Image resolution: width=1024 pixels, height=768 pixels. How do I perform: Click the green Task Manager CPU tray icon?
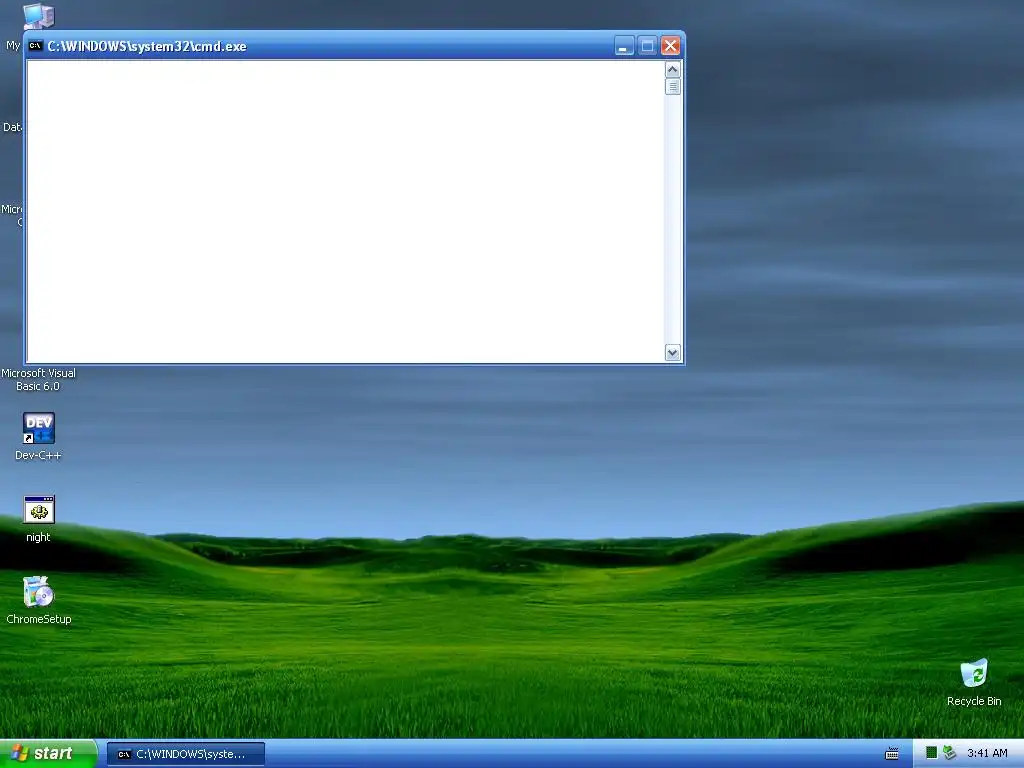[931, 753]
